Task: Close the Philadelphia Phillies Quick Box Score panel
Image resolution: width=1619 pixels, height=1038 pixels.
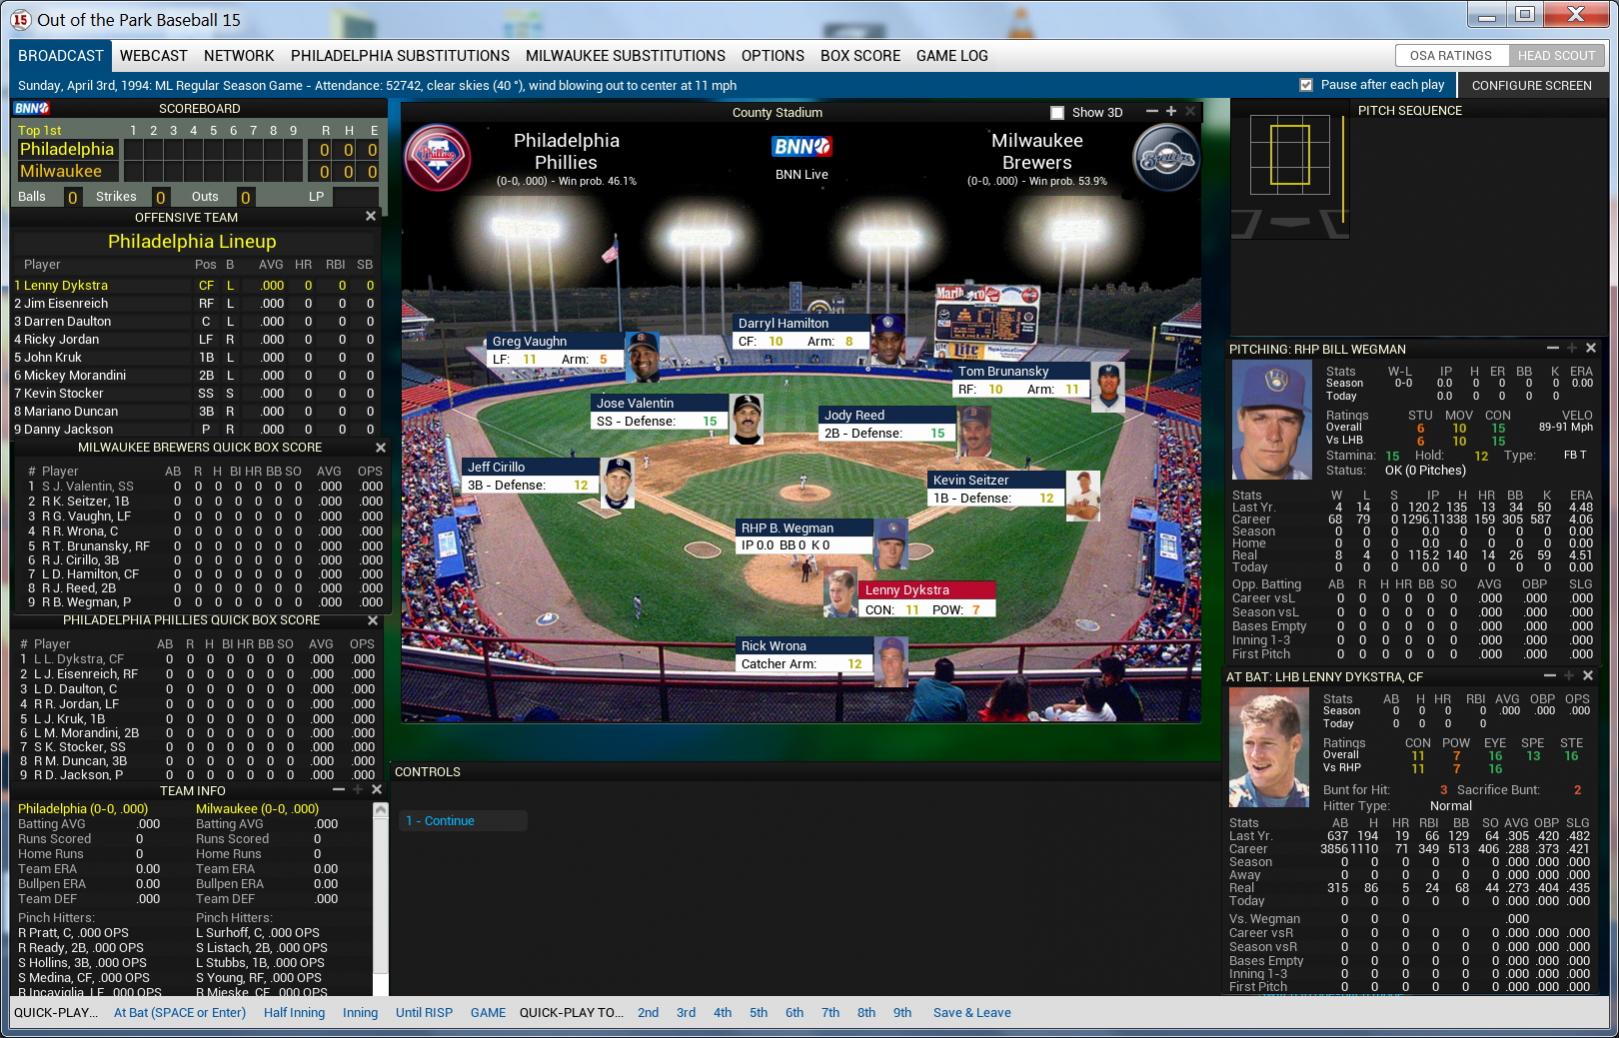Action: click(373, 620)
